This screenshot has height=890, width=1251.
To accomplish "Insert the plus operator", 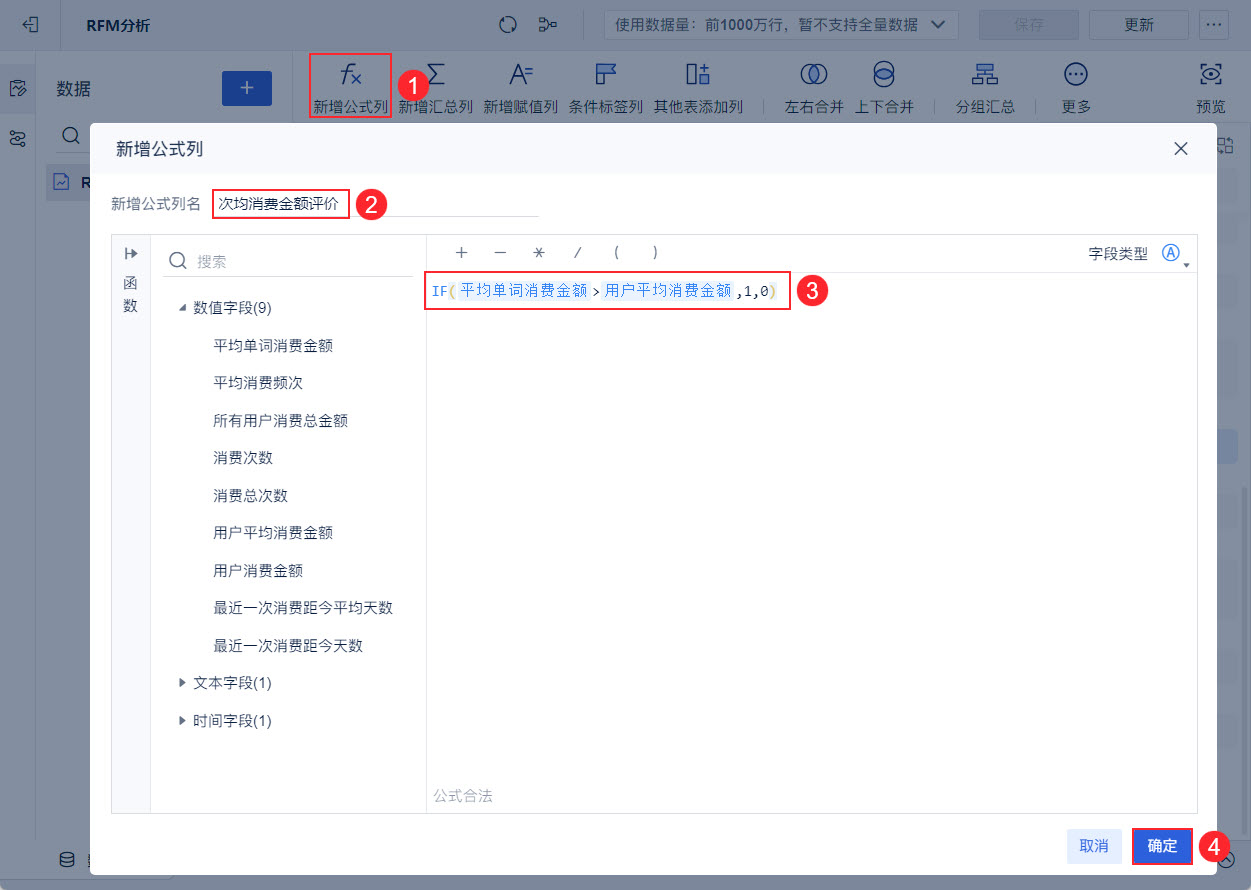I will [461, 253].
